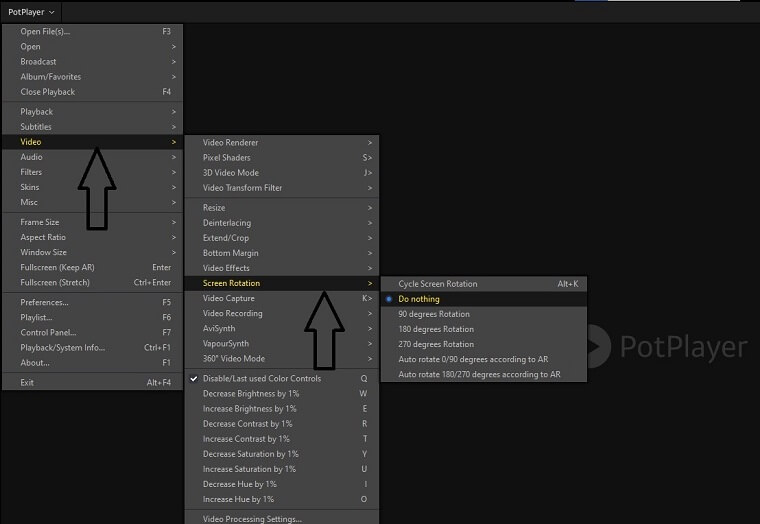Choose Open File(s)... menu entry
This screenshot has width=760, height=524.
pyautogui.click(x=93, y=32)
